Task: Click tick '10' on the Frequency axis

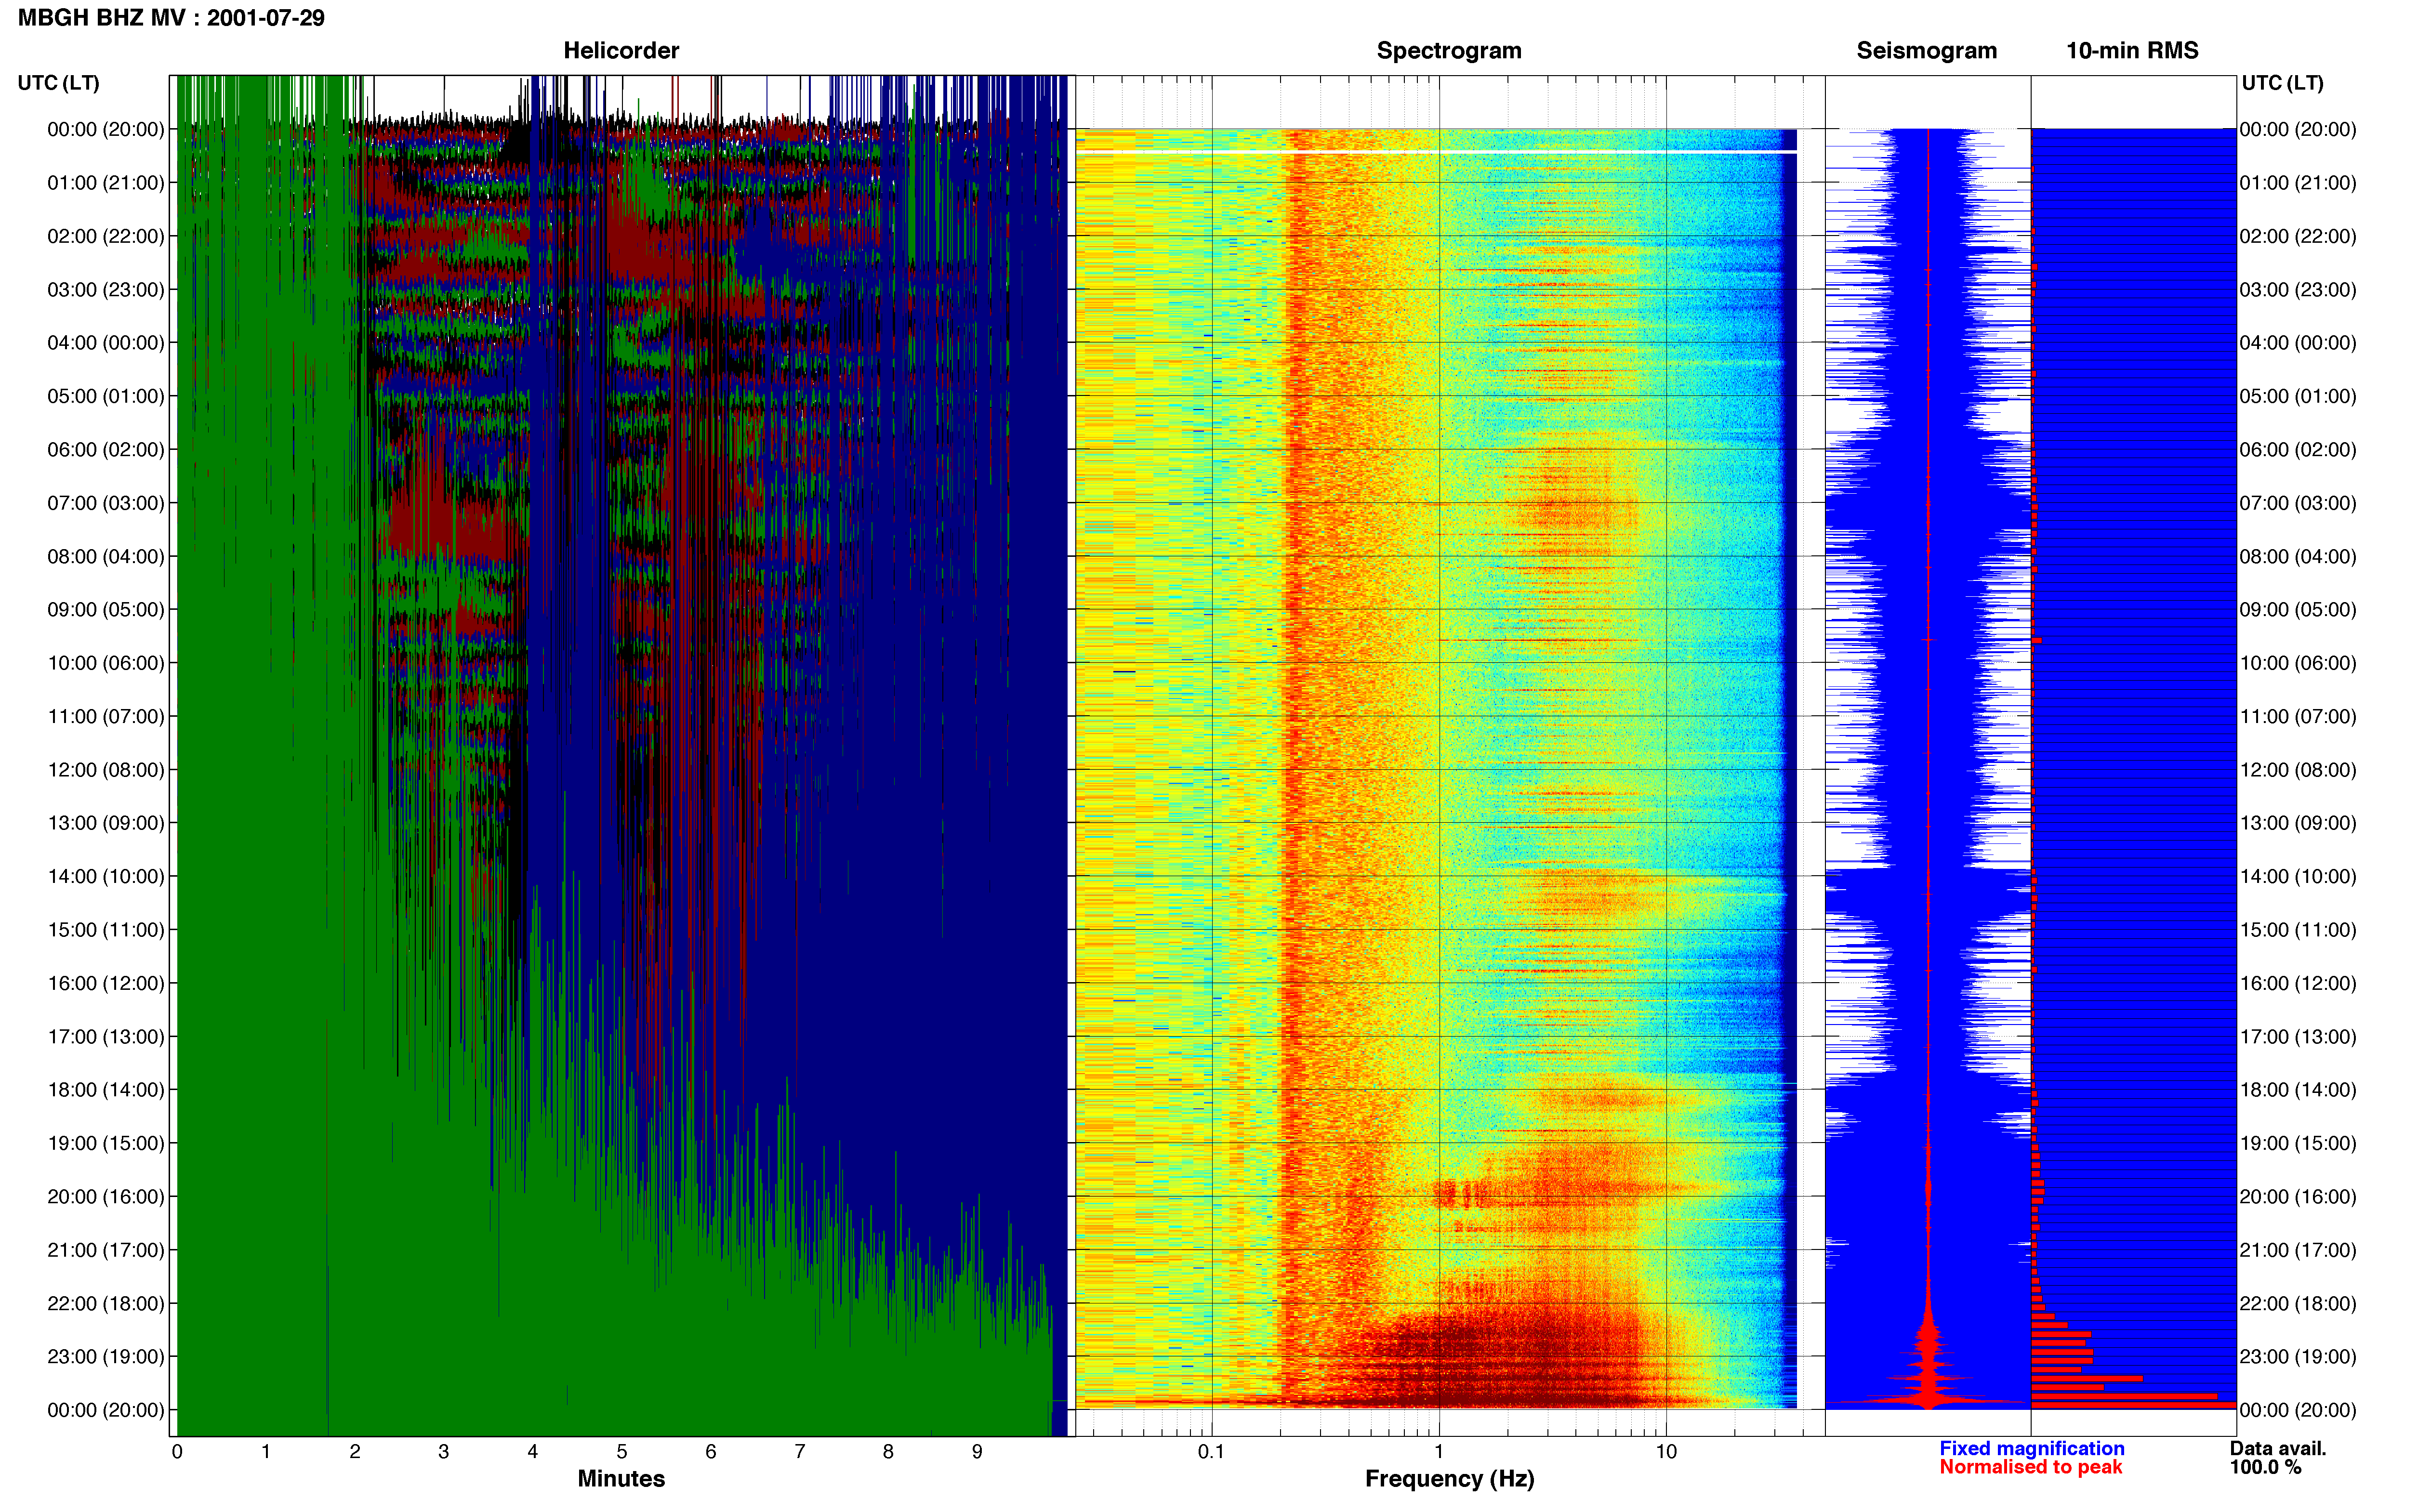Action: tap(1666, 1452)
